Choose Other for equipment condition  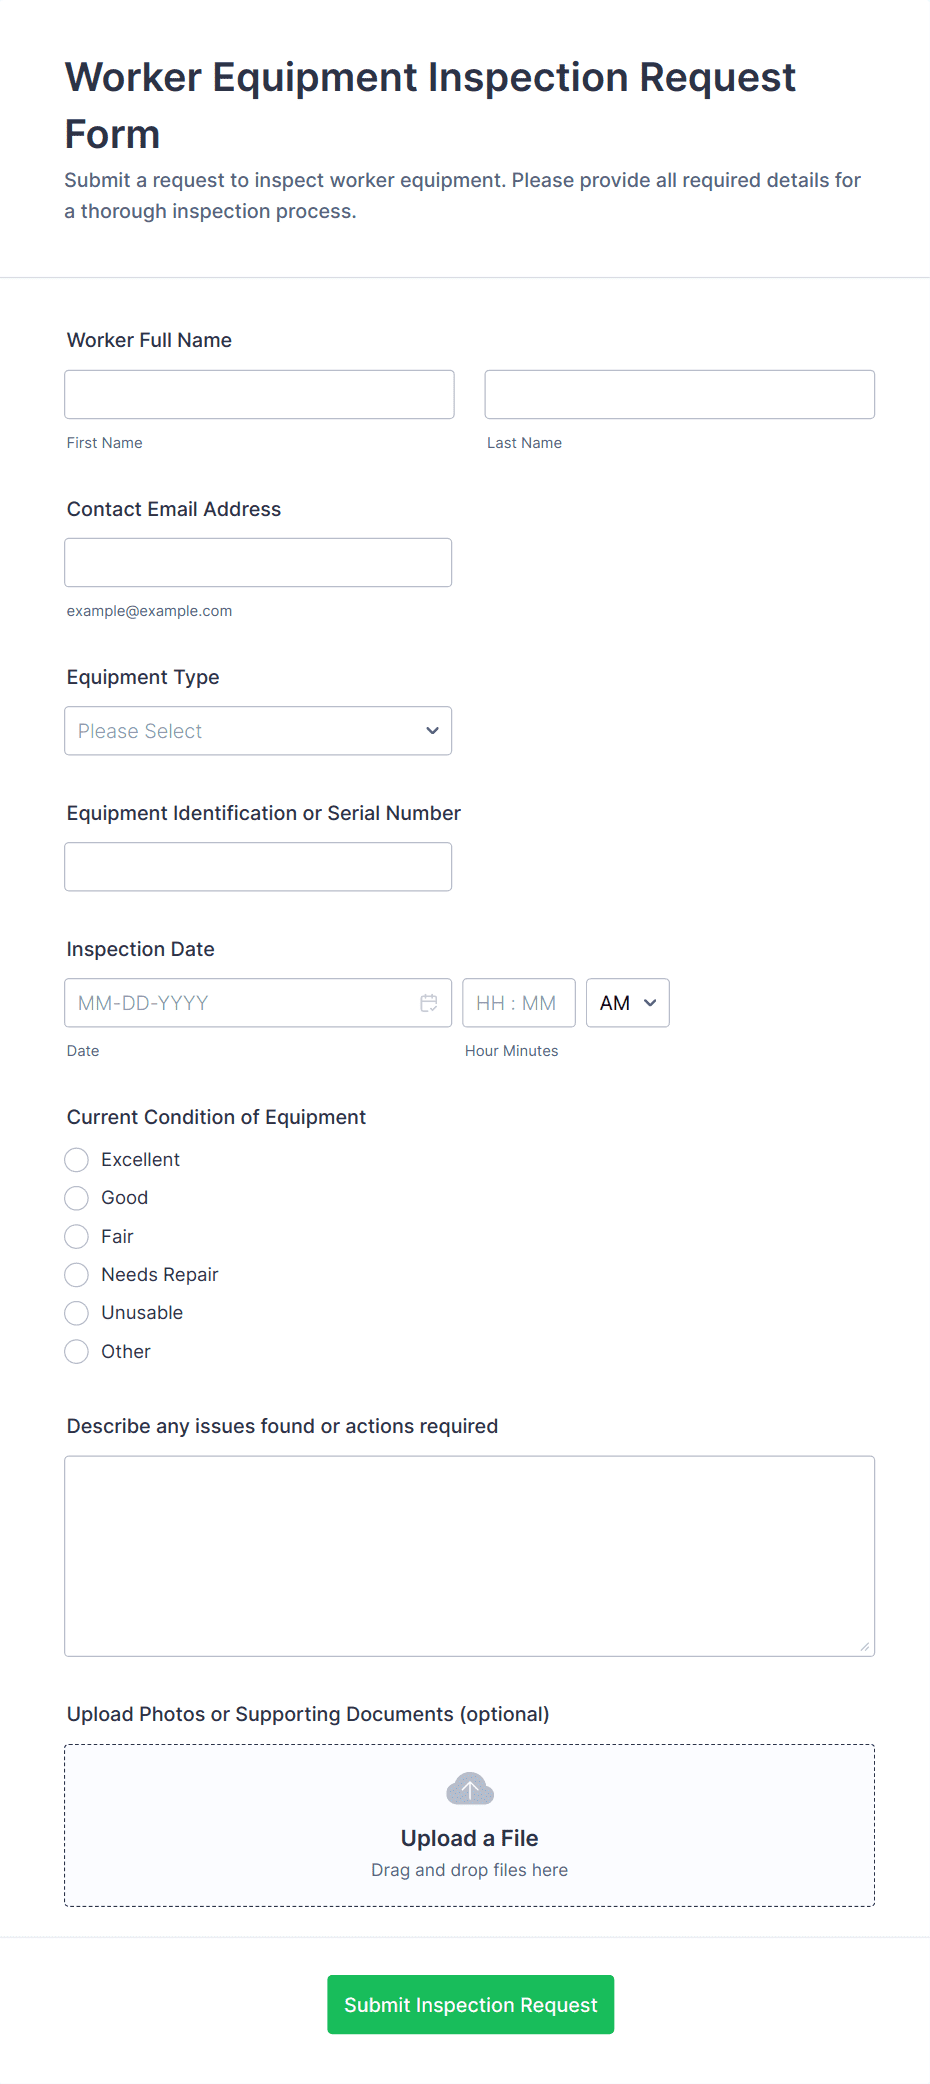pyautogui.click(x=77, y=1352)
